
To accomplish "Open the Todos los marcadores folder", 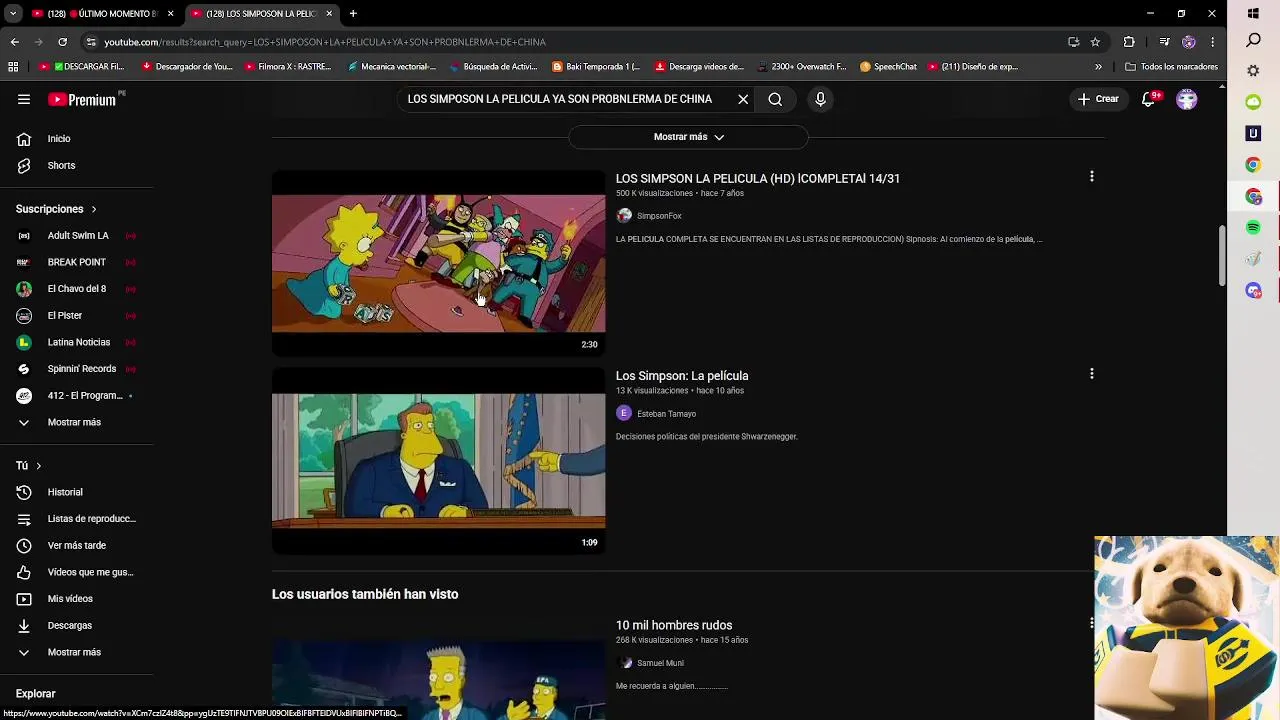I will coord(1171,67).
